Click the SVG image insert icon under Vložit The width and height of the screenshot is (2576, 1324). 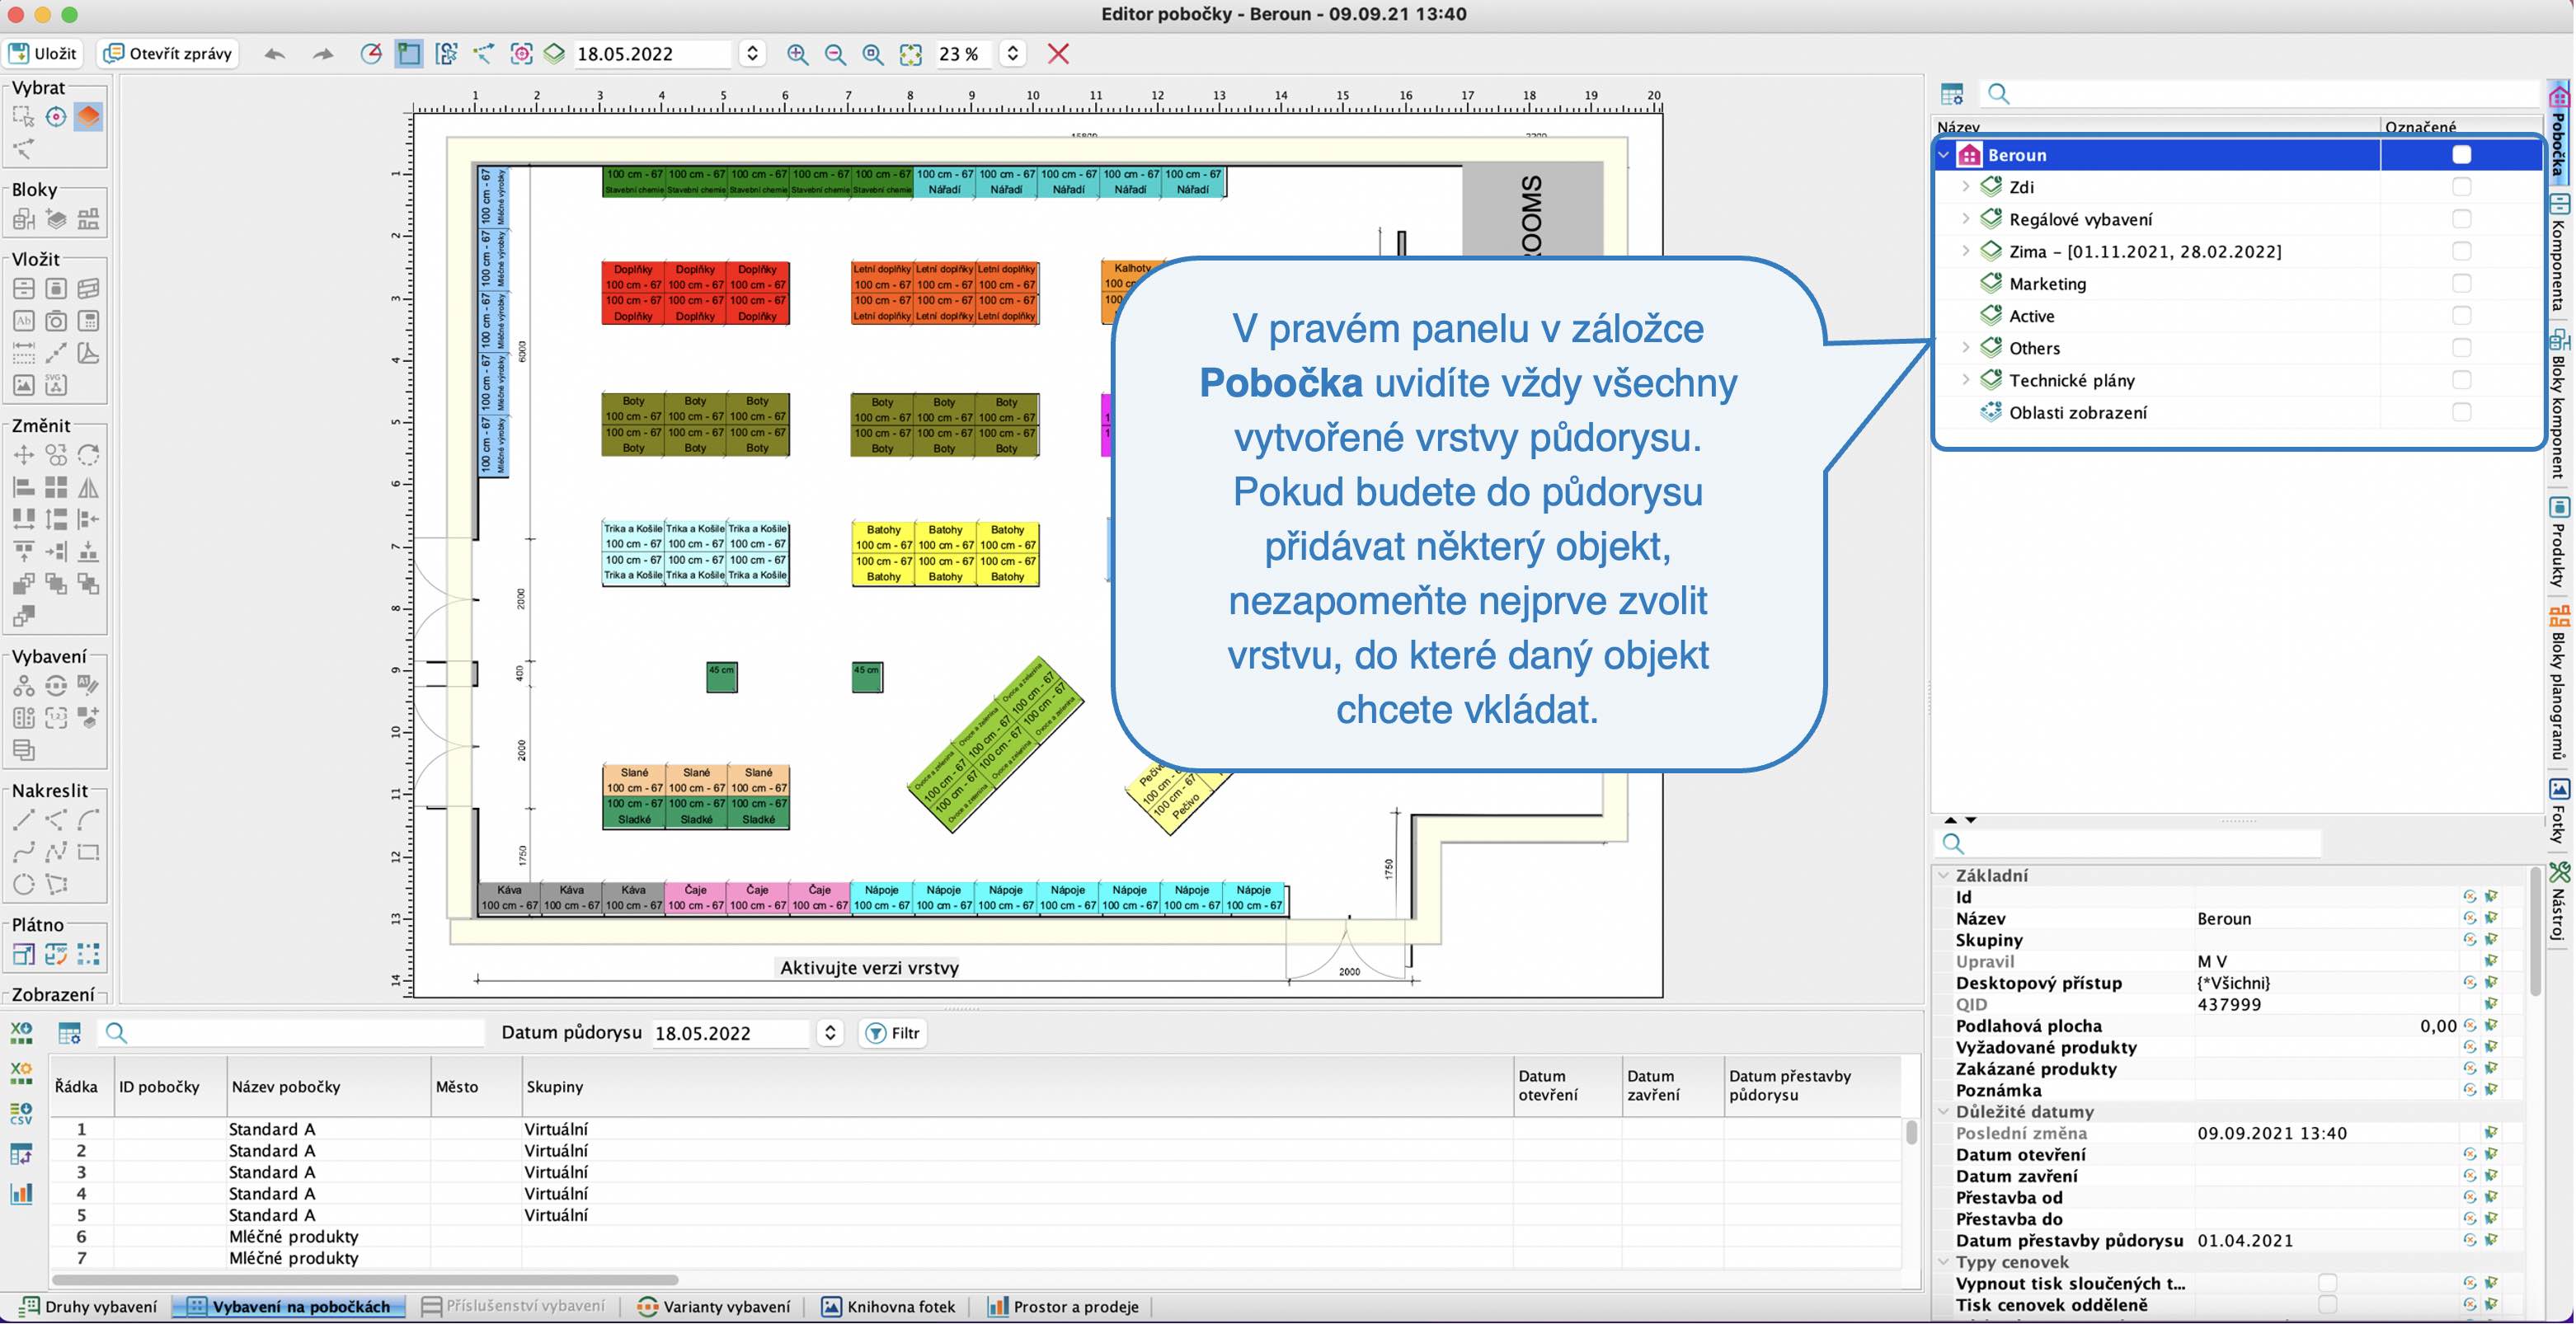pos(56,385)
